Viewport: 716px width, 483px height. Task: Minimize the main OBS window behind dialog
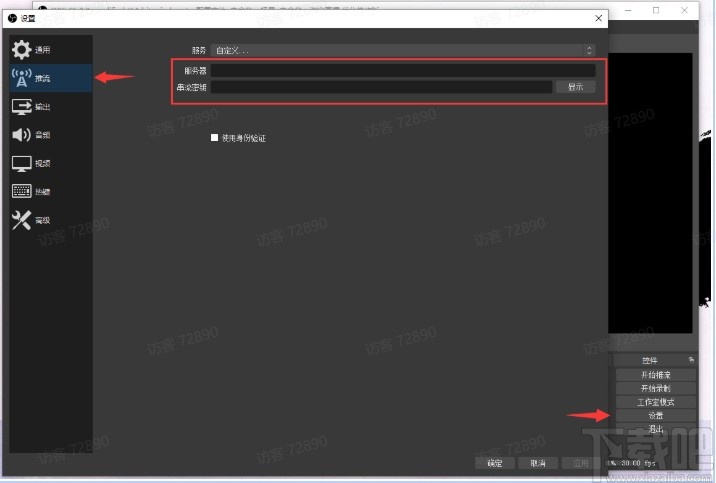point(628,10)
